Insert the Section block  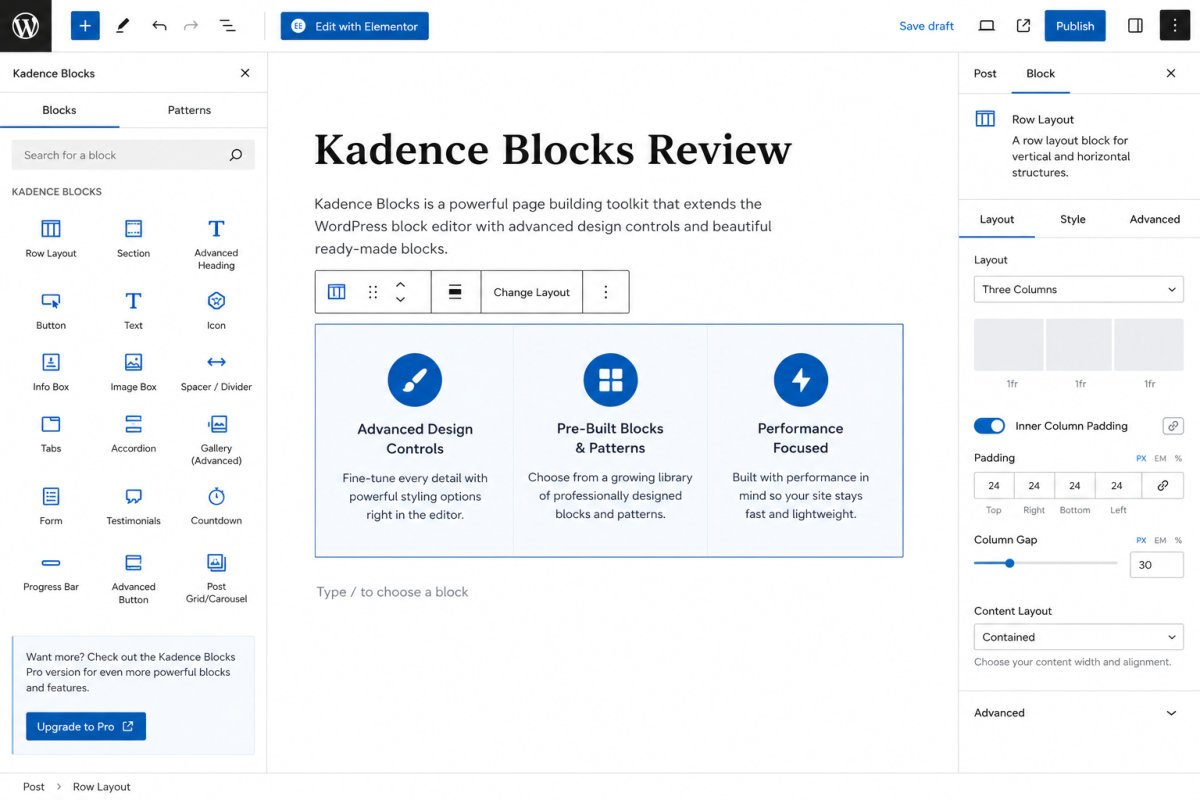coord(133,239)
